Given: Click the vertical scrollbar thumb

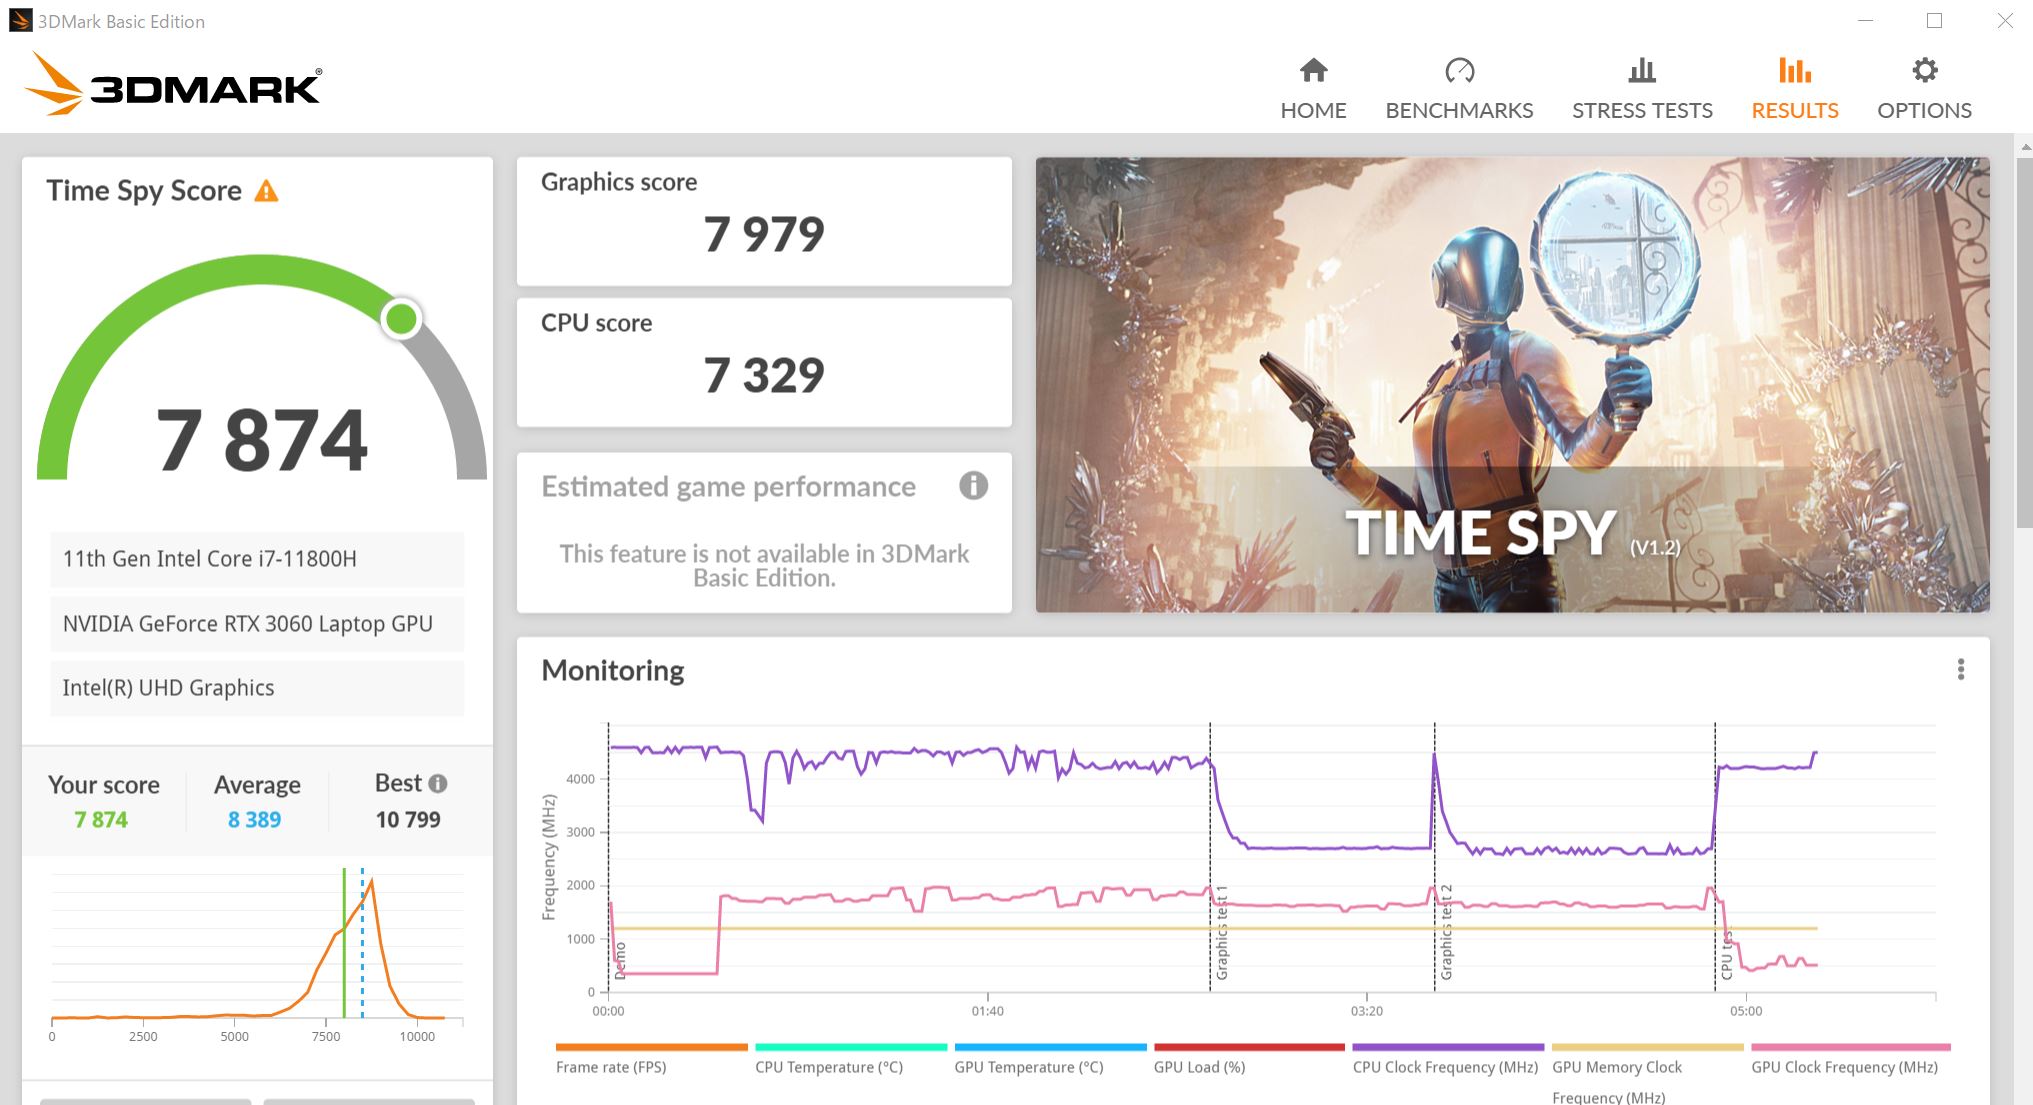Looking at the screenshot, I should click(2025, 343).
